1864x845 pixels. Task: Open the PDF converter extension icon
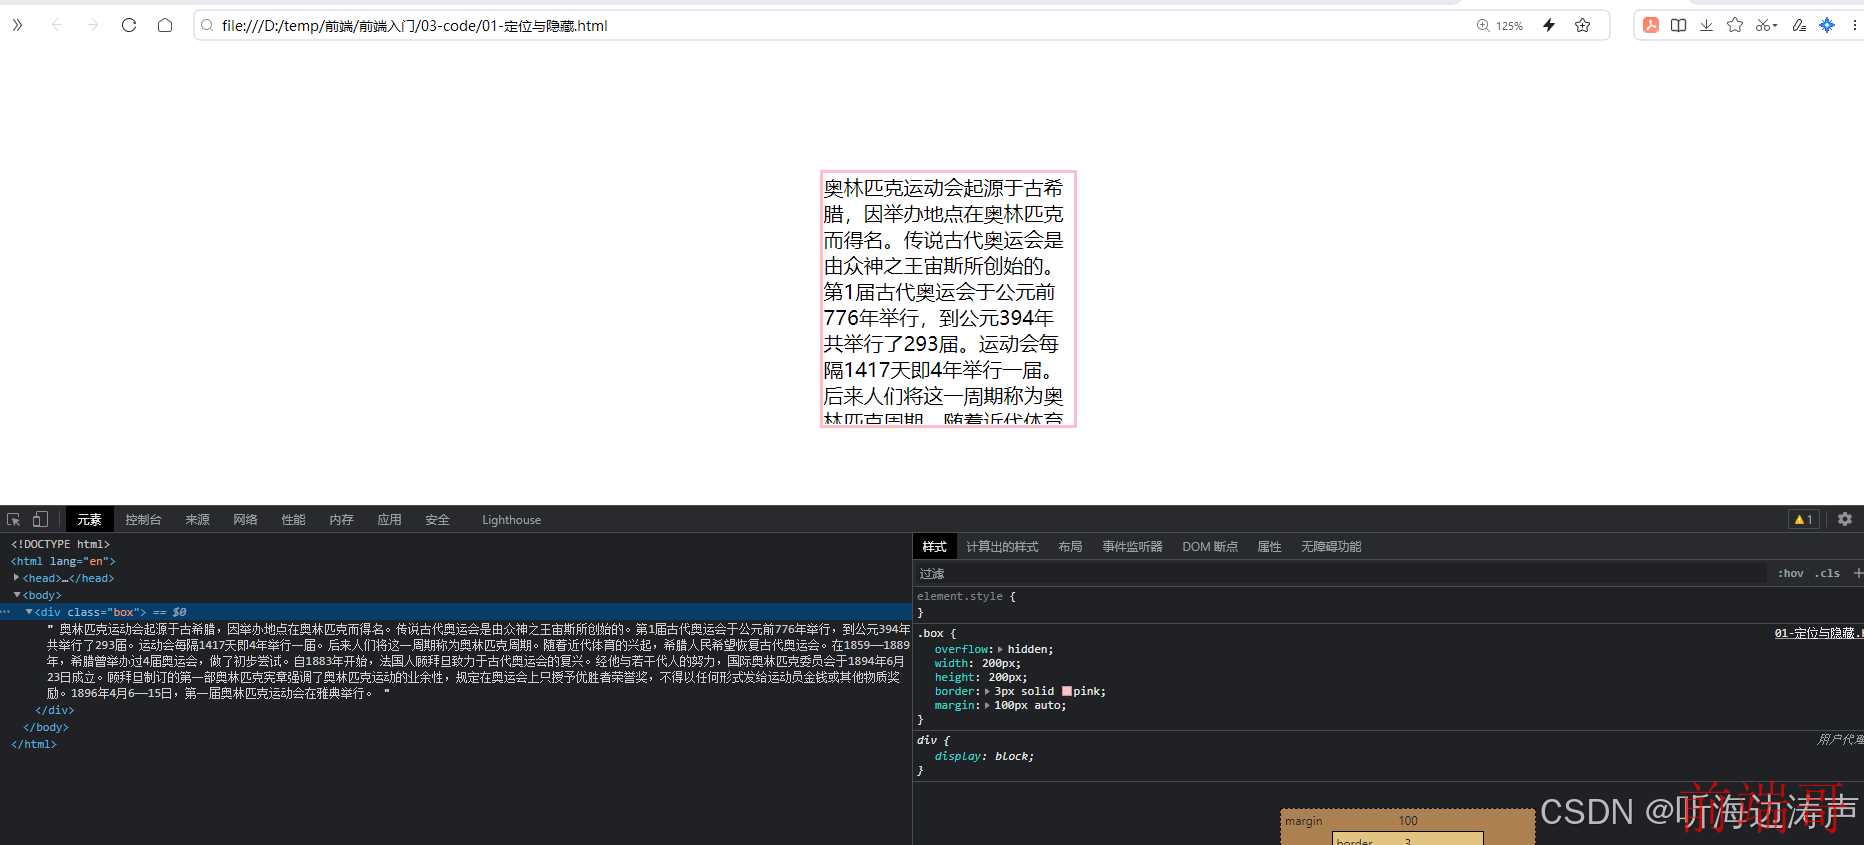click(x=1651, y=25)
